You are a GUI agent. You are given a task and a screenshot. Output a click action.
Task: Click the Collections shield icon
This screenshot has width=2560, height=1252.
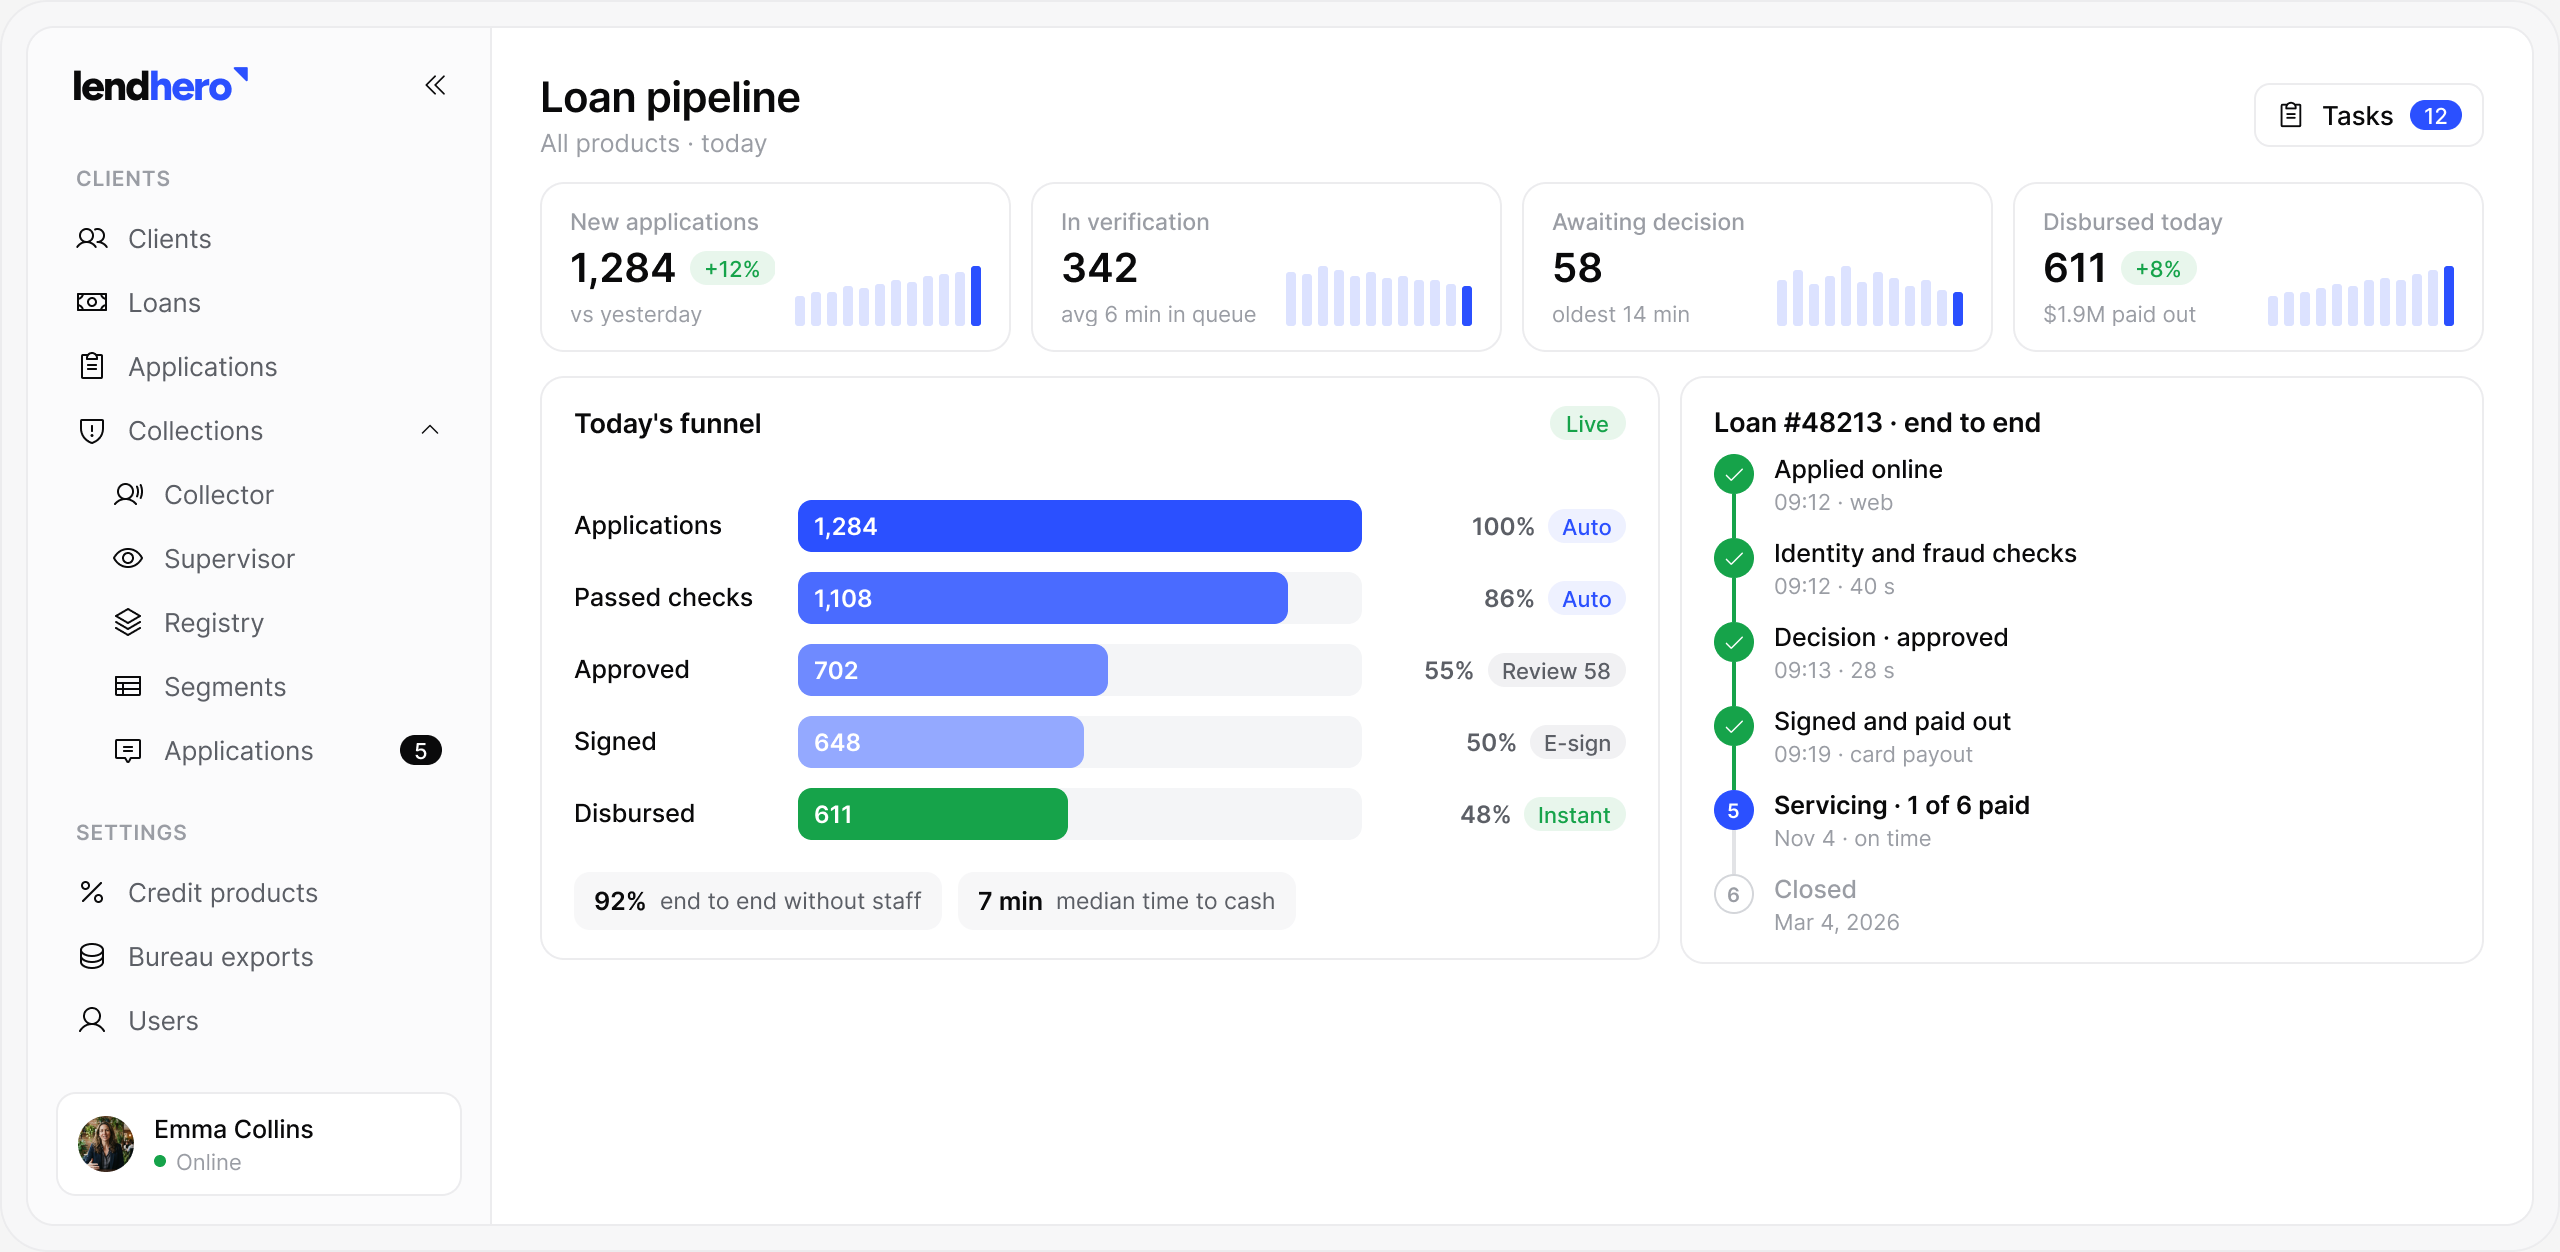tap(92, 431)
